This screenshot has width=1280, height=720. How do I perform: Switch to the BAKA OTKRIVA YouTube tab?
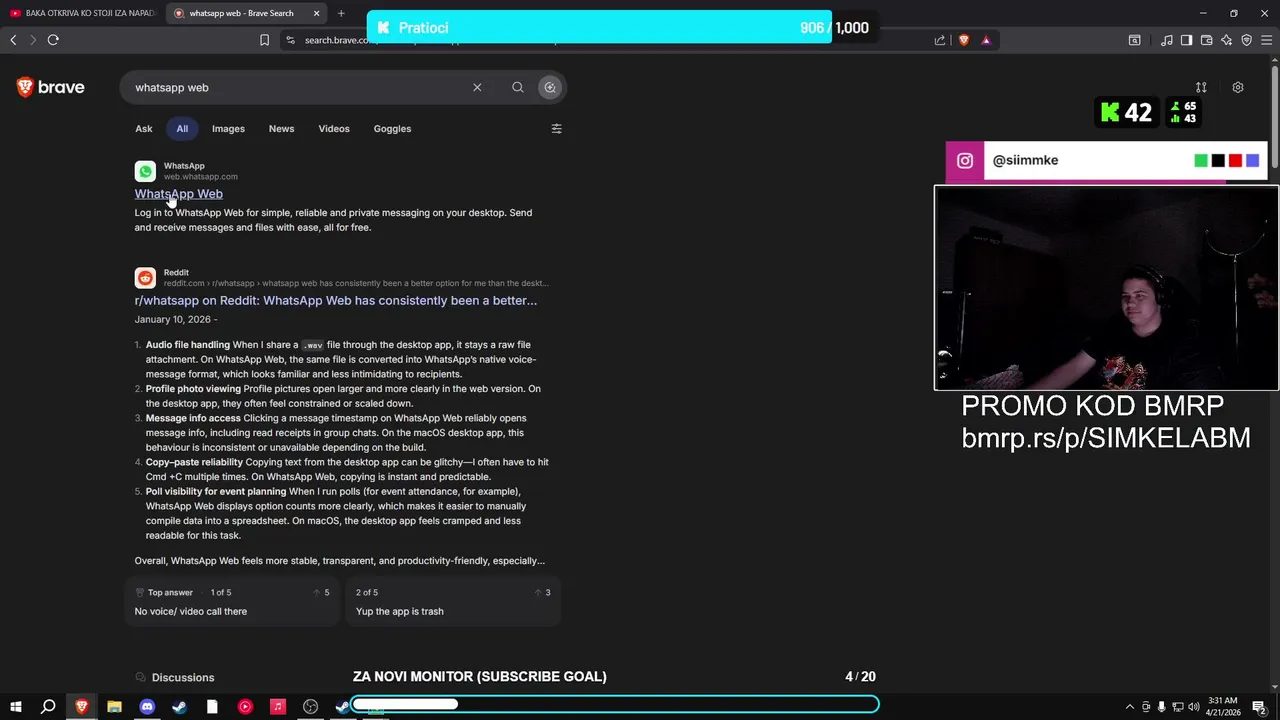[x=82, y=13]
